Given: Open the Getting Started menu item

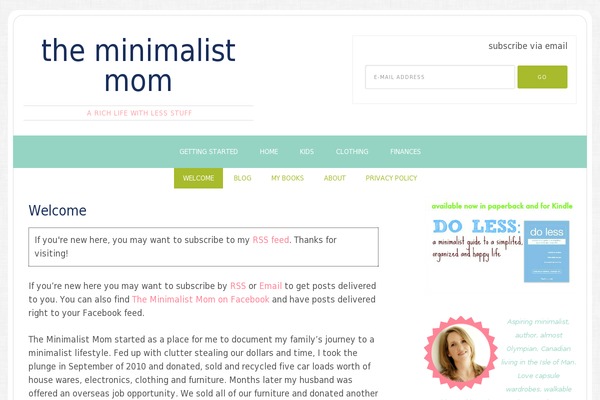Looking at the screenshot, I should pyautogui.click(x=209, y=152).
